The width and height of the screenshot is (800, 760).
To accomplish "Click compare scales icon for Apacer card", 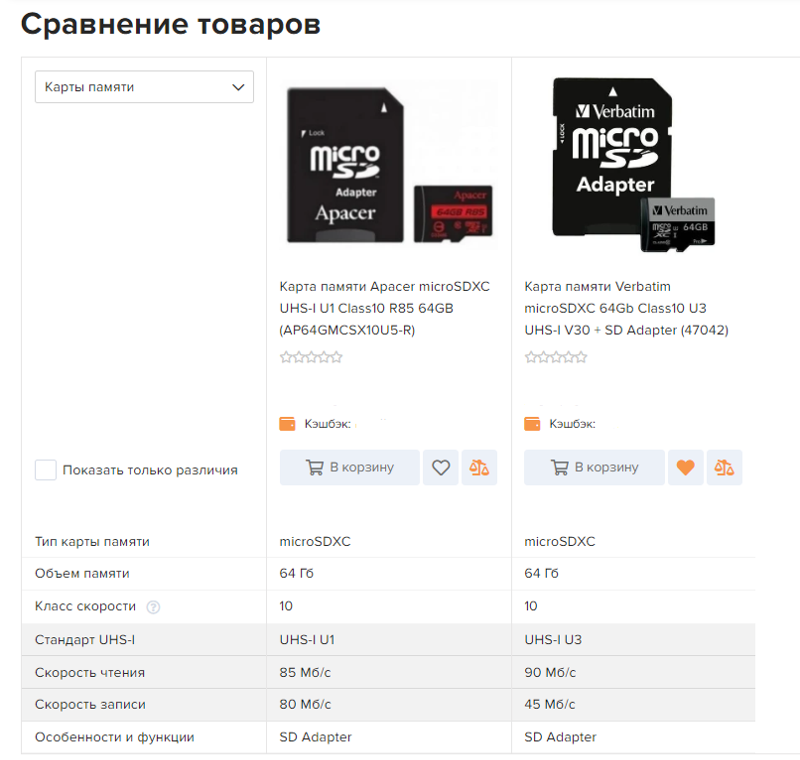I will pyautogui.click(x=479, y=467).
